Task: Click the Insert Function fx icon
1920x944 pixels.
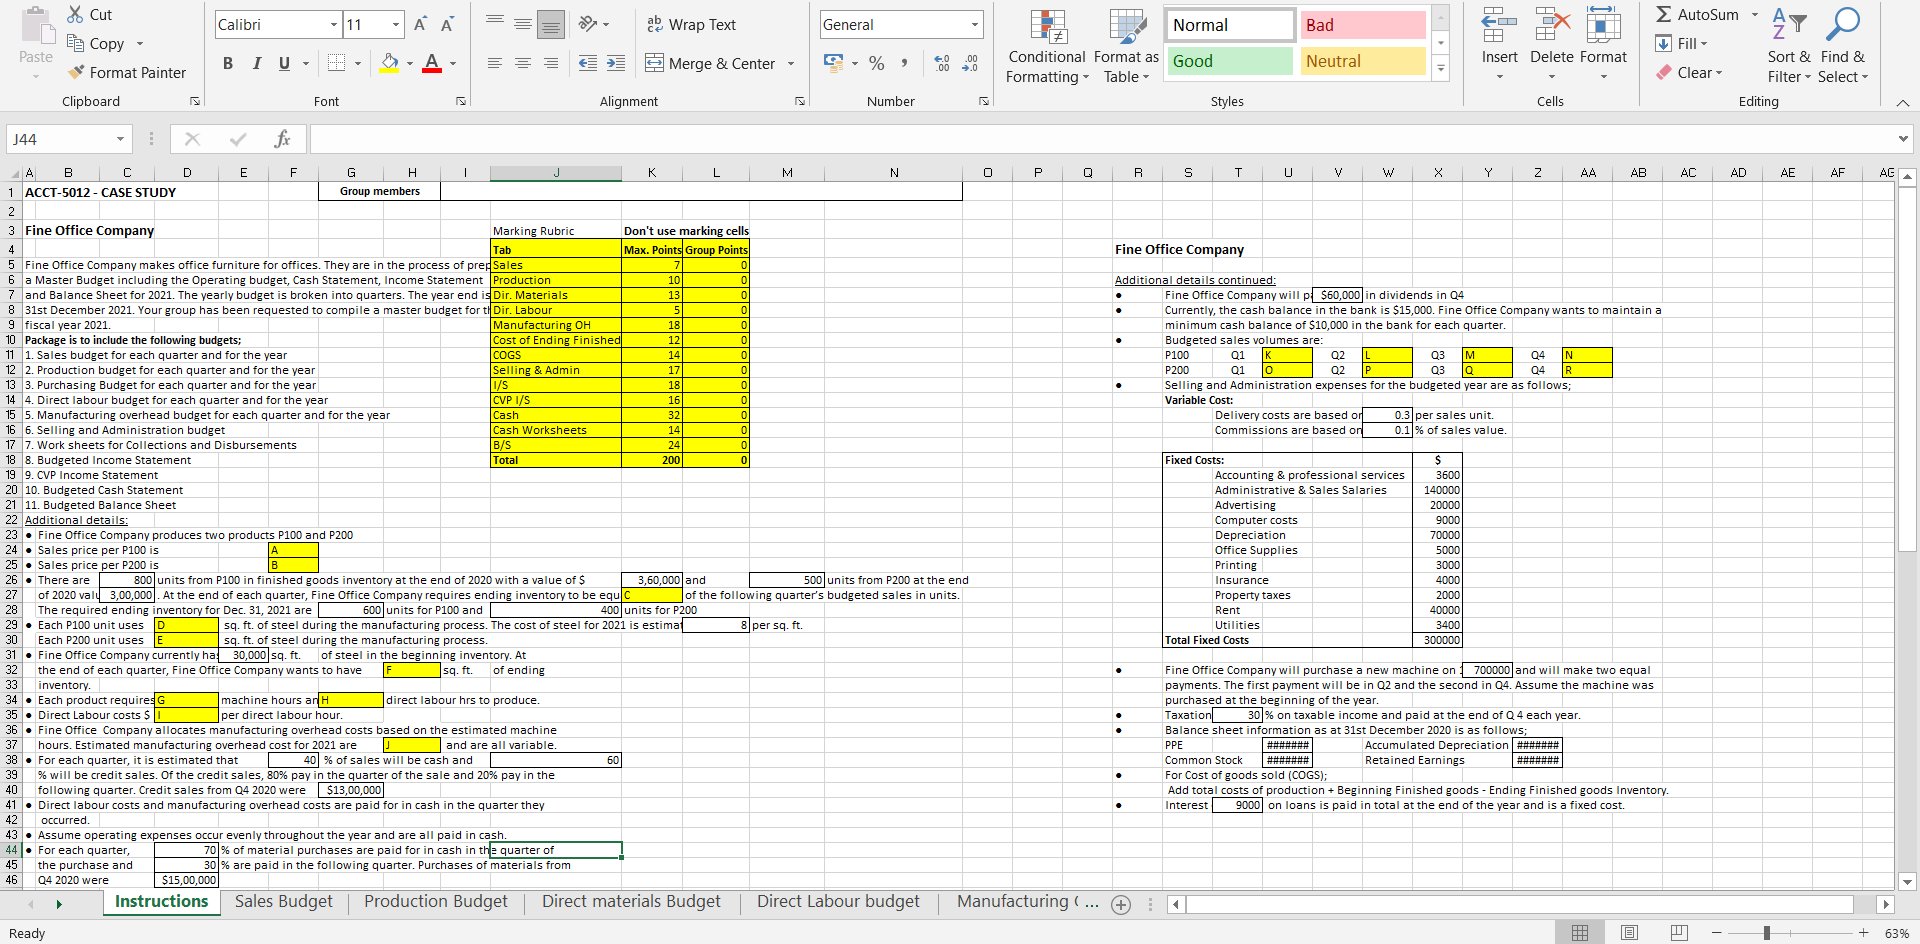Action: [282, 139]
